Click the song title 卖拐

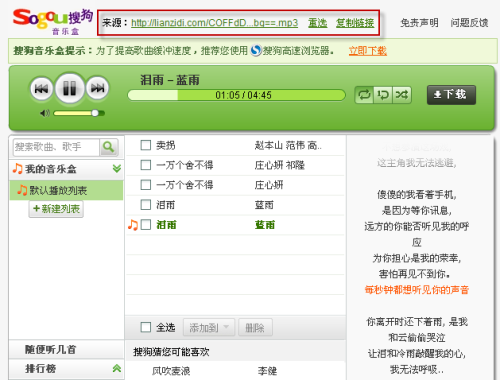tap(166, 145)
